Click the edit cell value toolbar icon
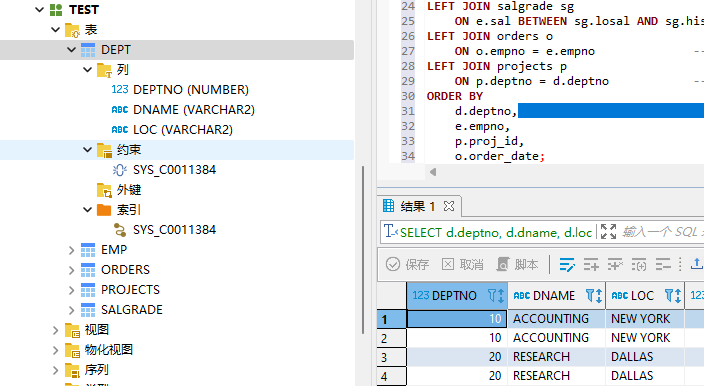Viewport: 704px width, 386px height. tap(567, 264)
